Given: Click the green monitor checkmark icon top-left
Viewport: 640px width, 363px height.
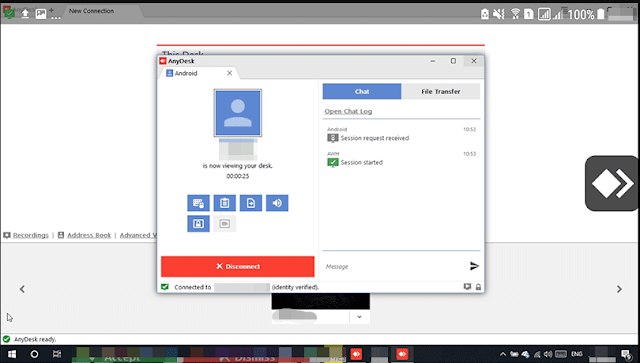Looking at the screenshot, I should (x=9, y=13).
